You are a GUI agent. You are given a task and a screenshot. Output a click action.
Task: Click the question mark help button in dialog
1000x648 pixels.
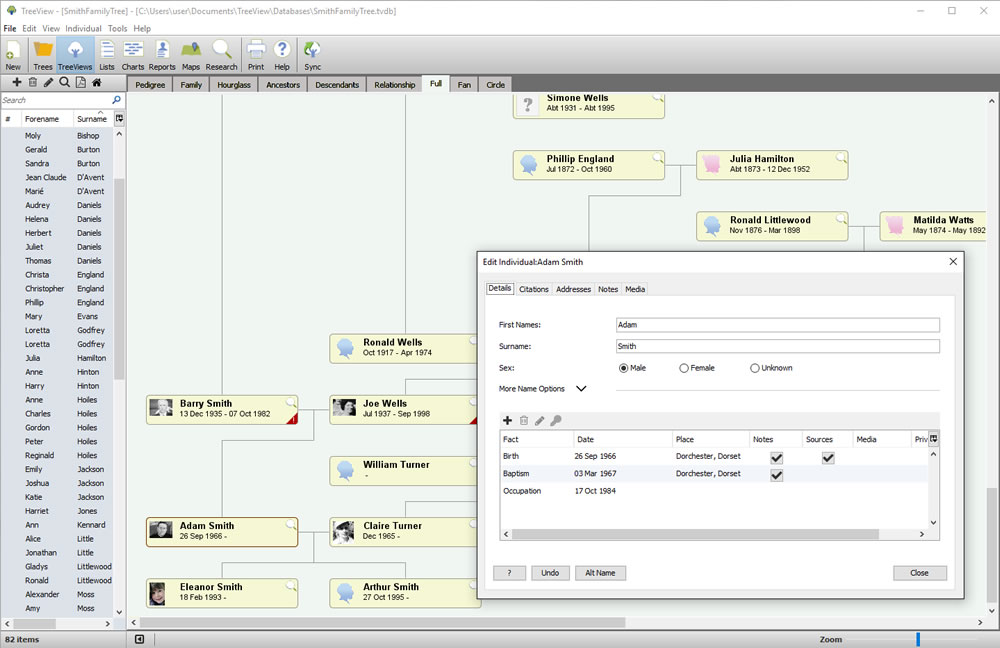509,573
